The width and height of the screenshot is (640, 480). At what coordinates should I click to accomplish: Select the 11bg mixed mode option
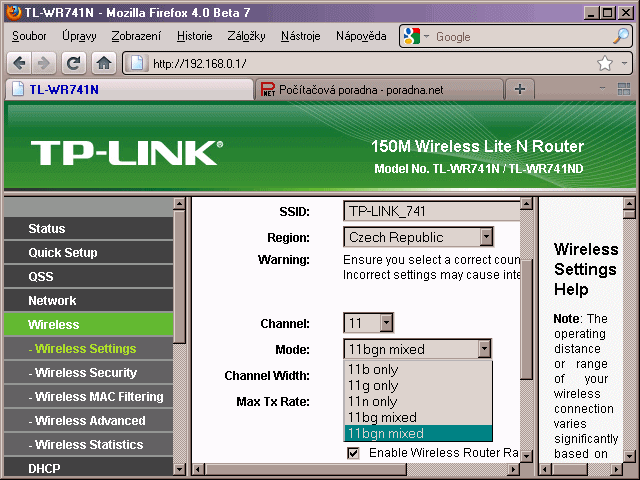(x=418, y=417)
